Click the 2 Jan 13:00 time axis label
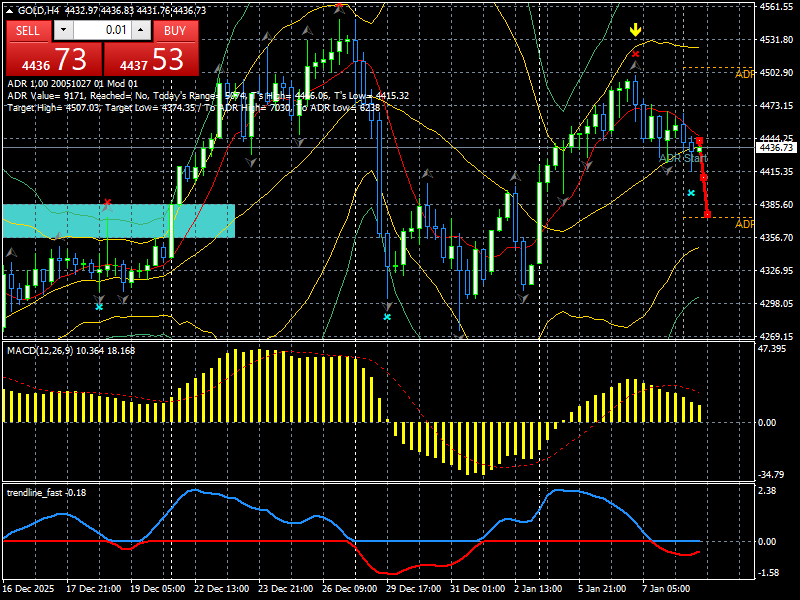The width and height of the screenshot is (800, 600). [539, 588]
